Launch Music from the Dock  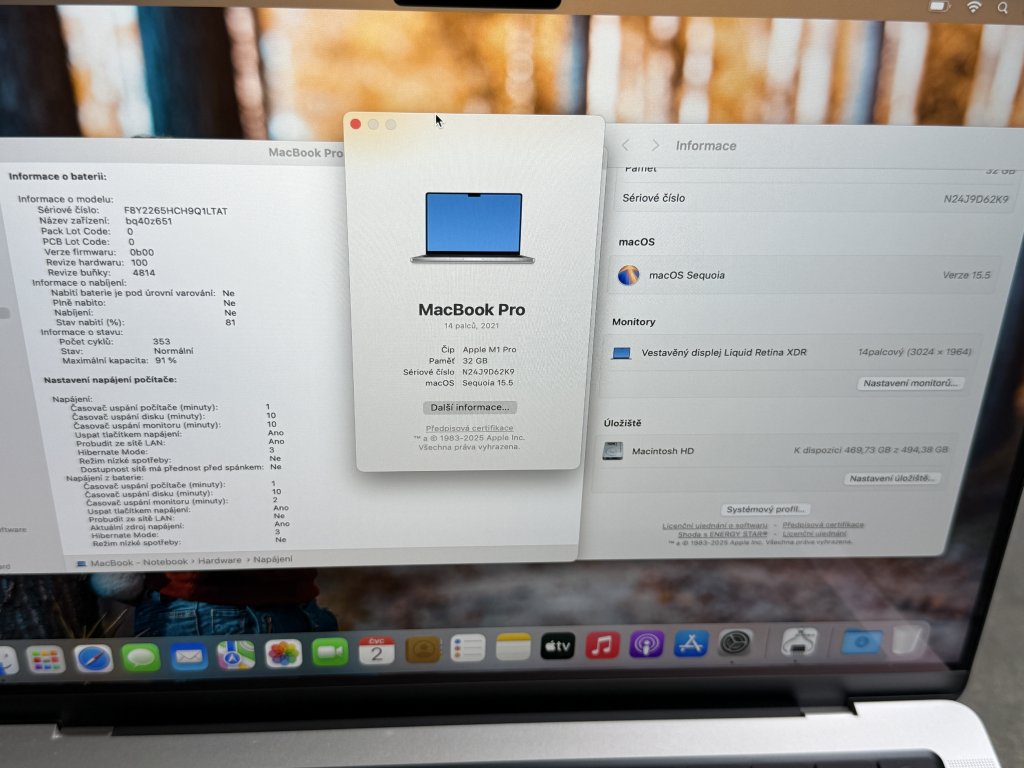click(x=602, y=645)
